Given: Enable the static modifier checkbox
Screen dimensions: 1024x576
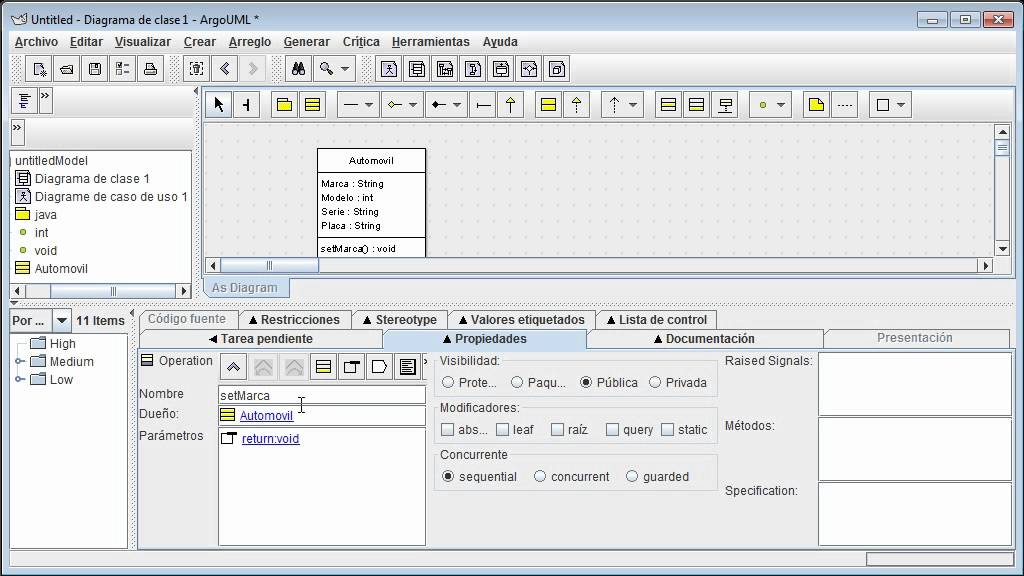Looking at the screenshot, I should [667, 430].
